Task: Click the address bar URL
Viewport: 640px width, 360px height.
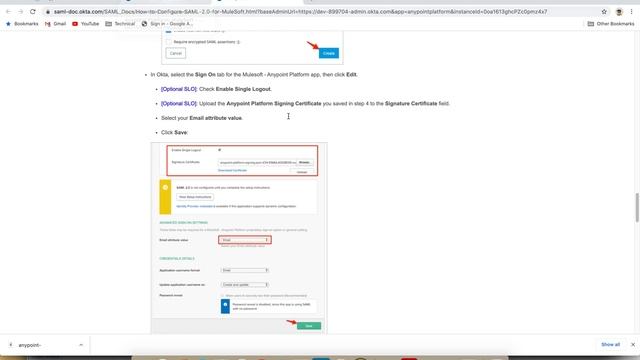Action: (300, 12)
